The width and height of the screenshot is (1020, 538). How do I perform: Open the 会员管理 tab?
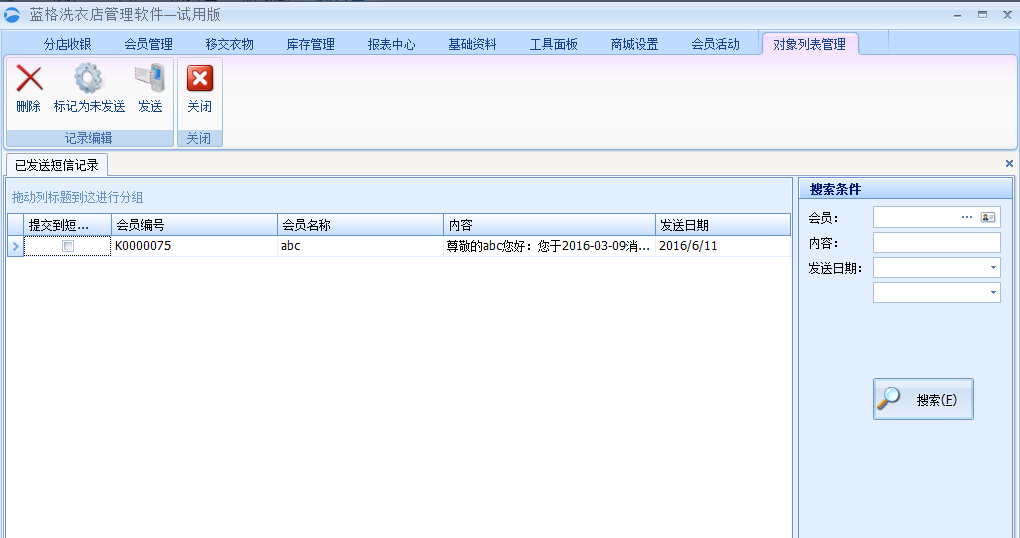pos(148,44)
